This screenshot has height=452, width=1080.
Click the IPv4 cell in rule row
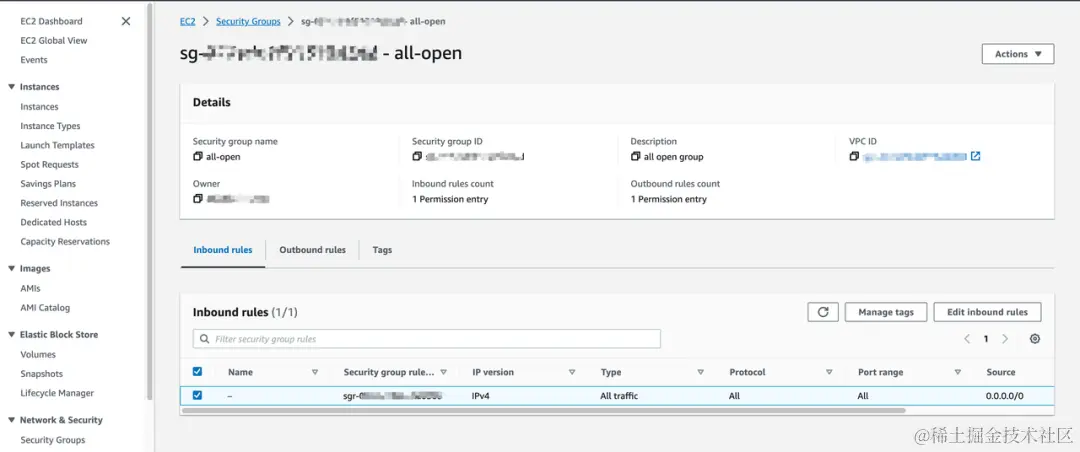pyautogui.click(x=481, y=396)
